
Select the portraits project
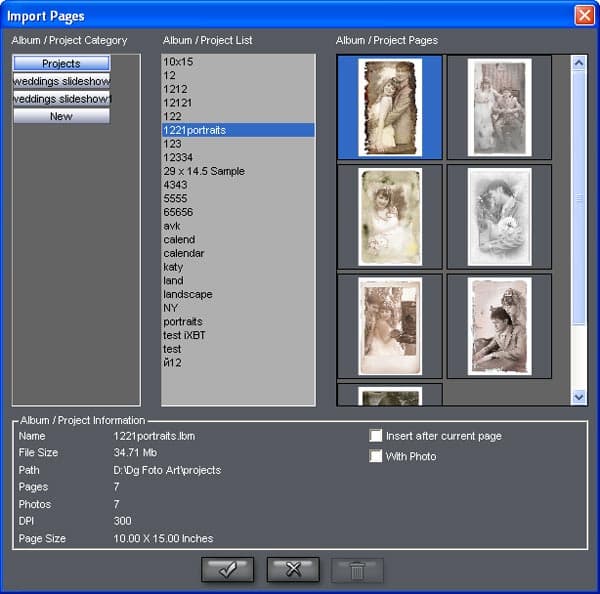point(238,321)
